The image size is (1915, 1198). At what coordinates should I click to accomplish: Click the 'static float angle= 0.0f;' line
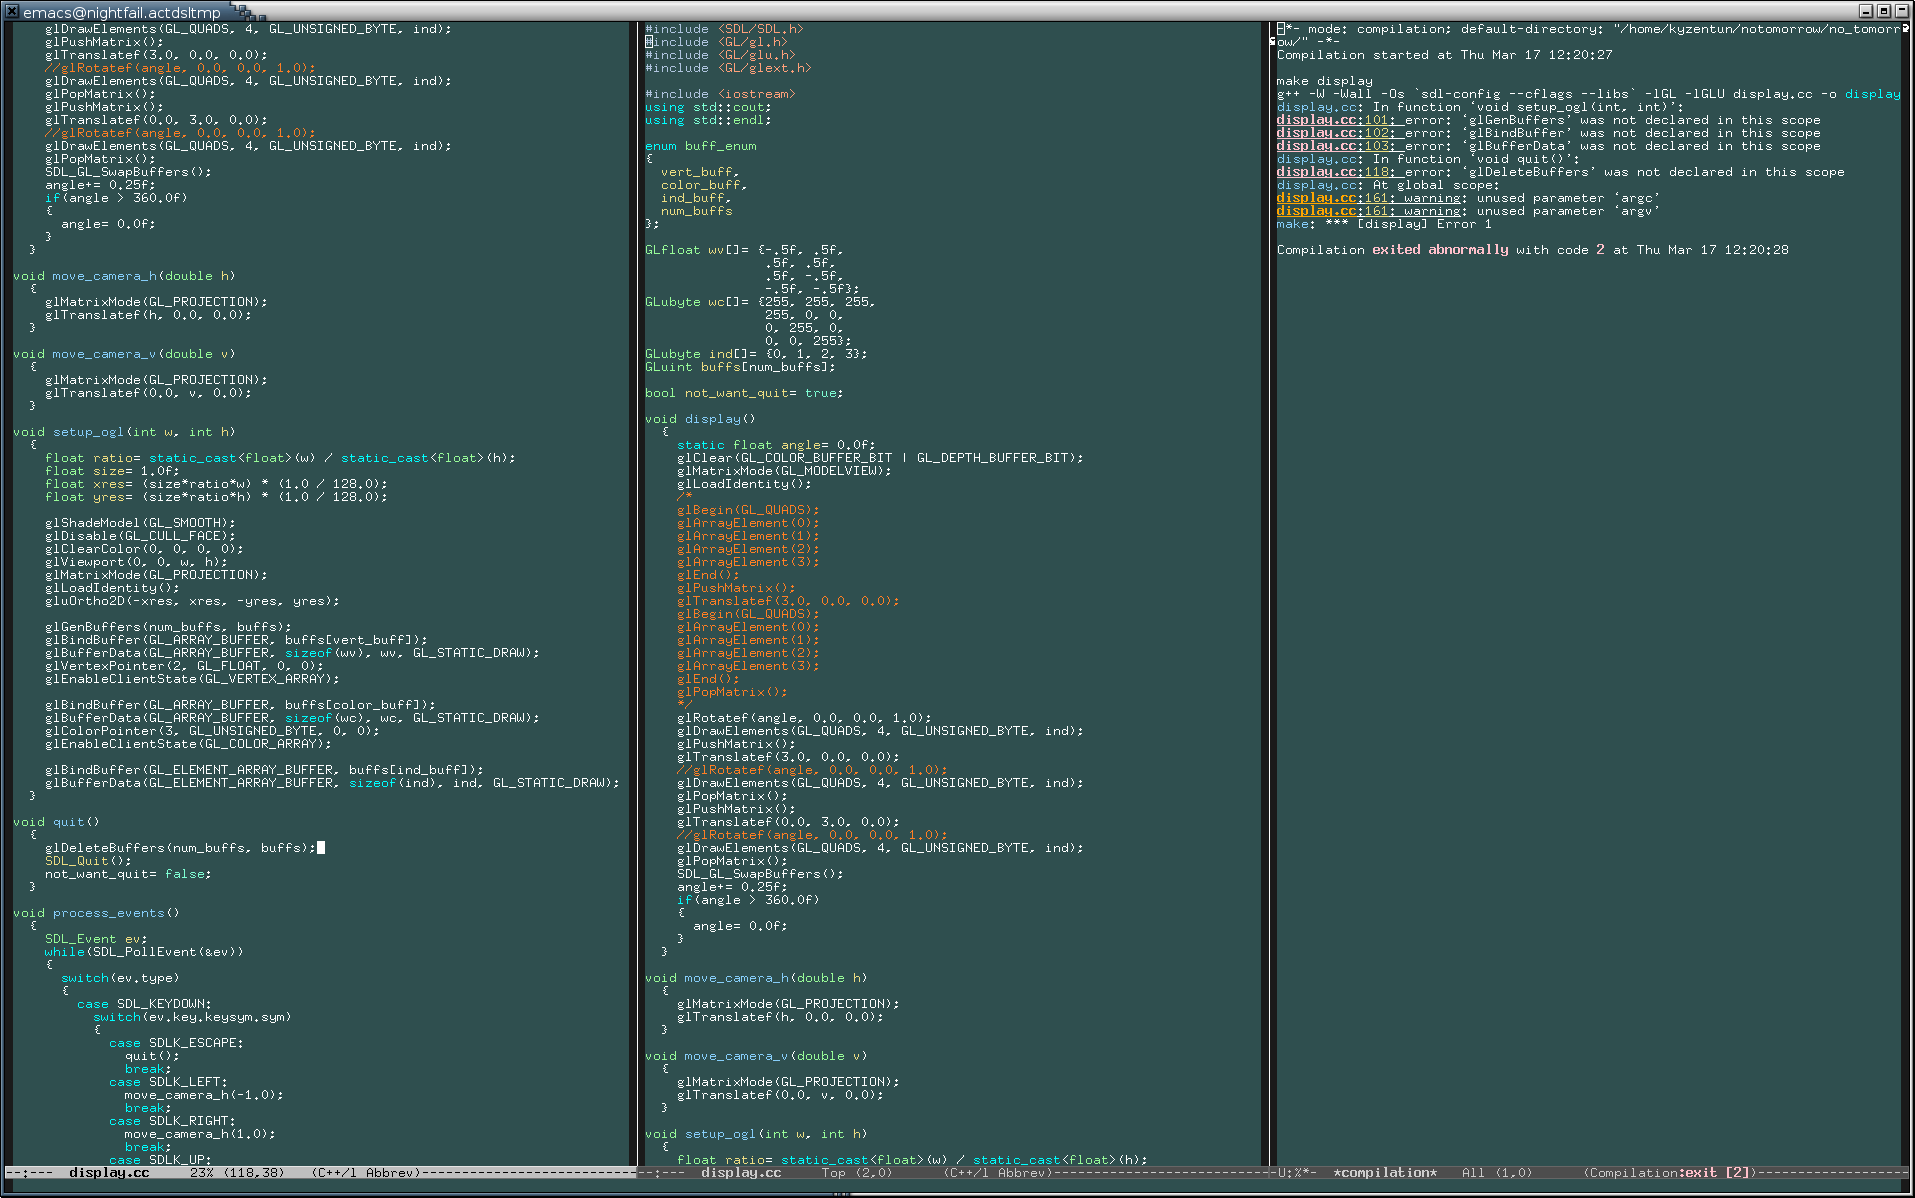(776, 445)
